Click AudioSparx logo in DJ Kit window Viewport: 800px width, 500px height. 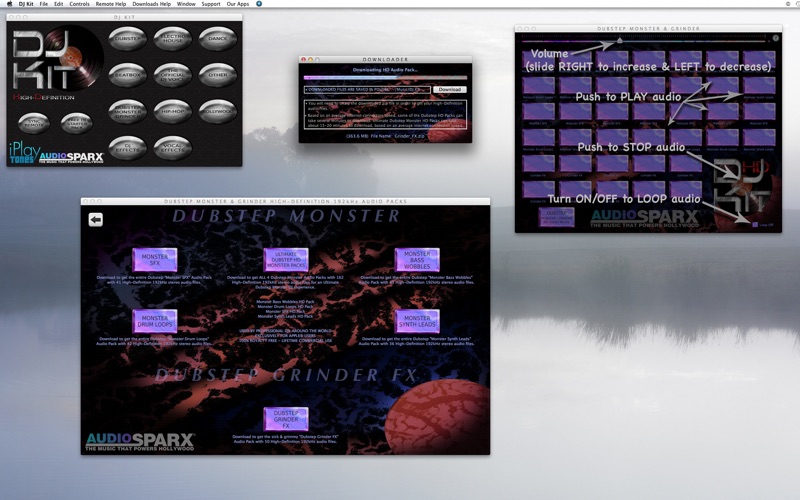(71, 158)
